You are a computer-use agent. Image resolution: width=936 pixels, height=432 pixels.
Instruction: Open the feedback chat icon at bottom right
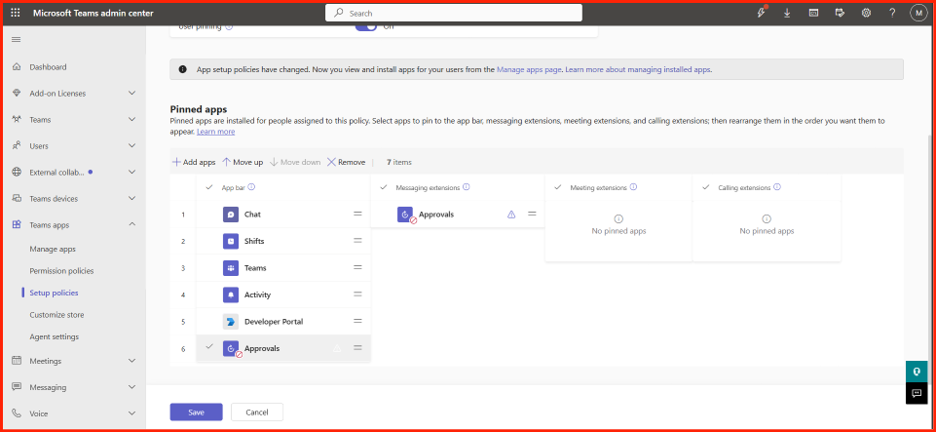pos(916,393)
